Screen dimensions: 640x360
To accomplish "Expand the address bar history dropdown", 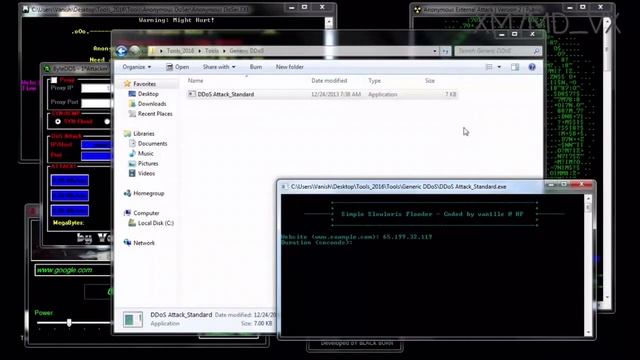I will [435, 51].
